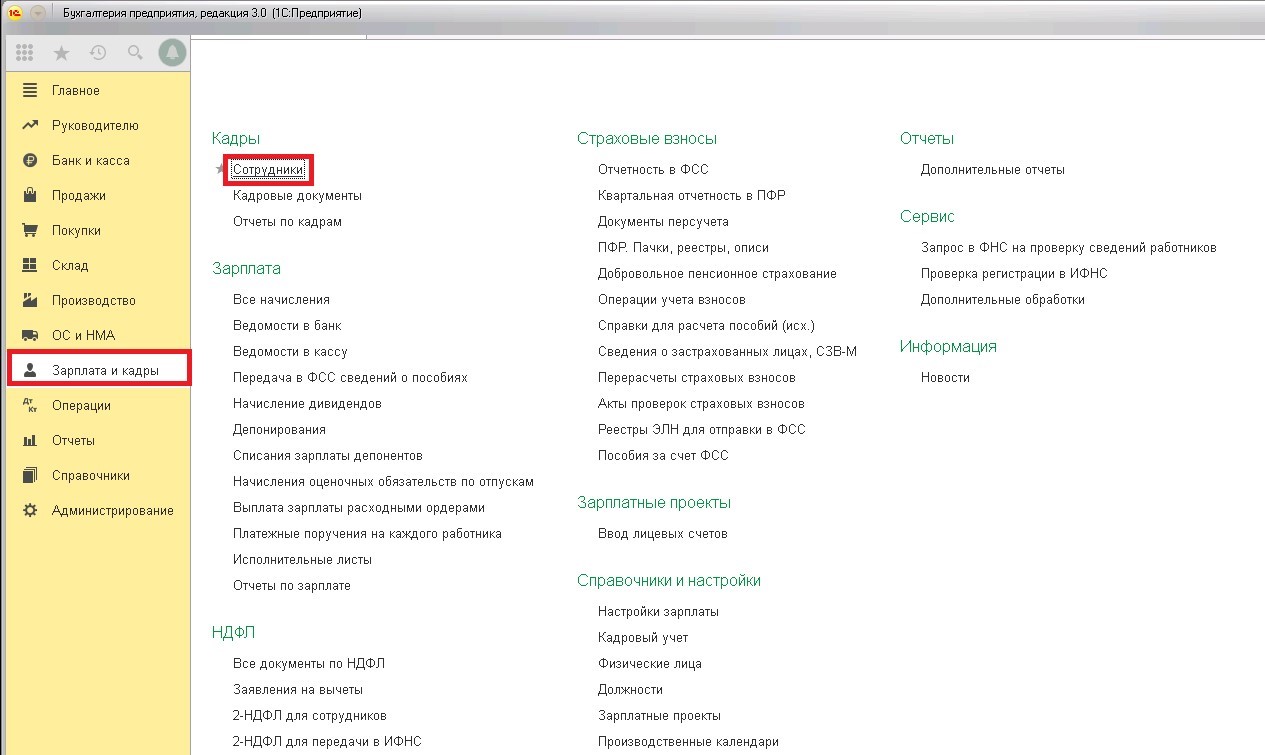Open Новости under Информация
1265x755 pixels.
945,378
